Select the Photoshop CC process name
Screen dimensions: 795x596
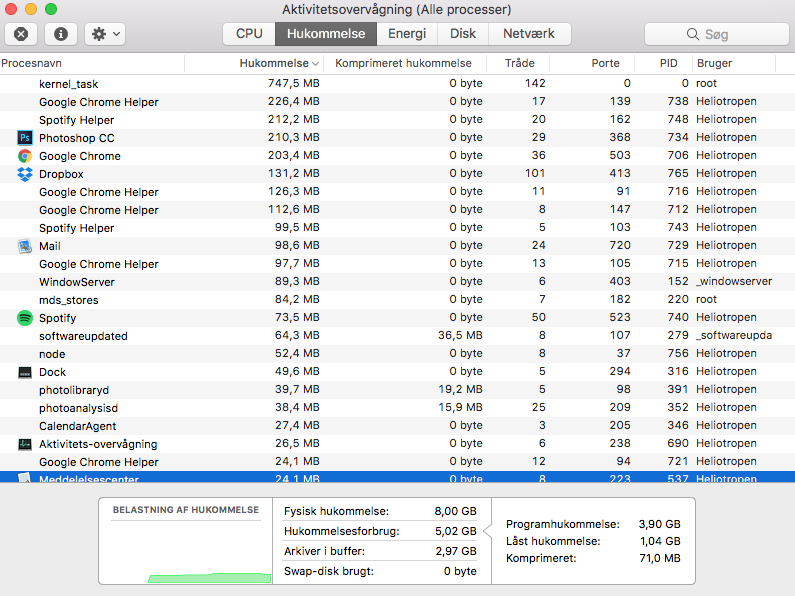click(x=77, y=138)
